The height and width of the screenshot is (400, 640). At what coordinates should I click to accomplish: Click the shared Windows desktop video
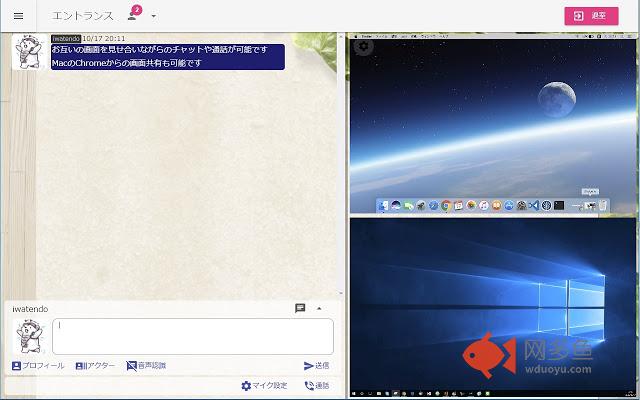coord(493,307)
